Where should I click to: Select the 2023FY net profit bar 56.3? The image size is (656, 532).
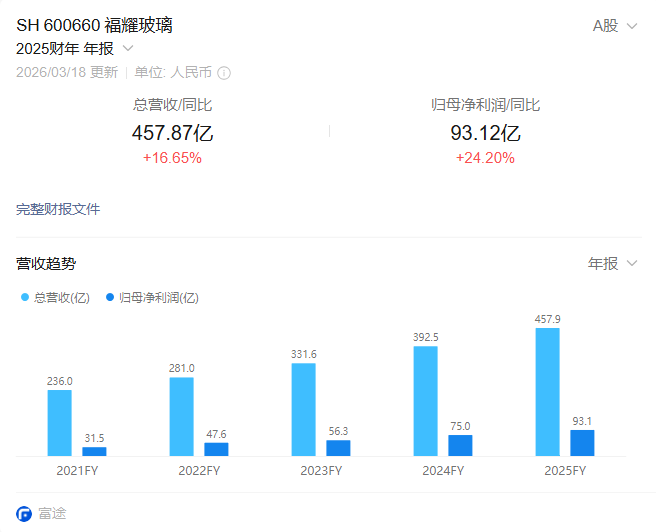click(x=338, y=448)
